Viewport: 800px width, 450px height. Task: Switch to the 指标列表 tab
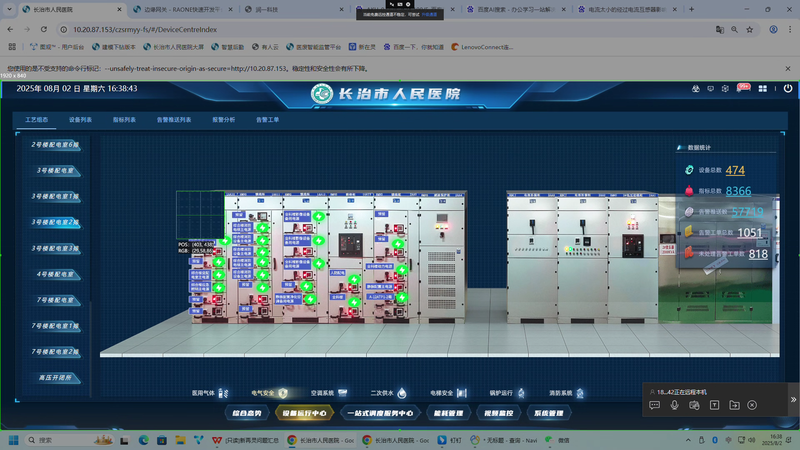(124, 120)
